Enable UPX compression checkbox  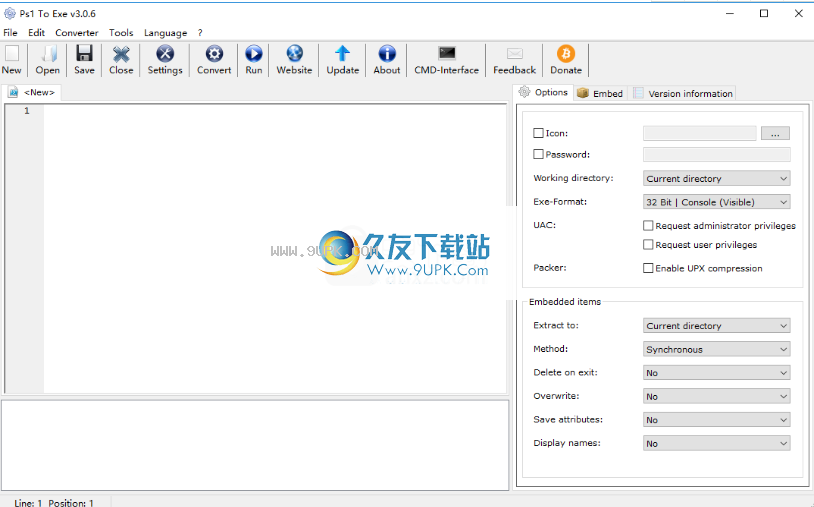click(648, 268)
